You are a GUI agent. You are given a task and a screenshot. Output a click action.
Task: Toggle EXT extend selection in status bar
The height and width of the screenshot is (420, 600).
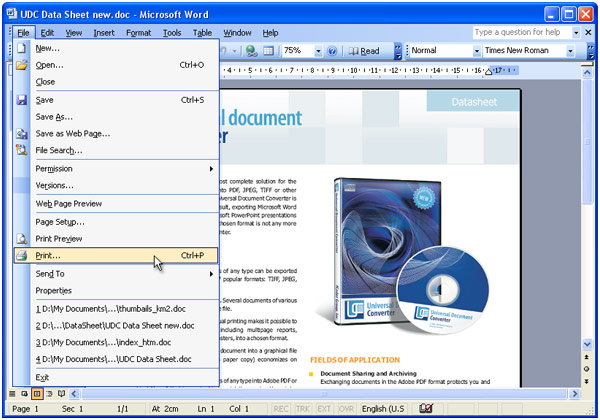(x=324, y=409)
